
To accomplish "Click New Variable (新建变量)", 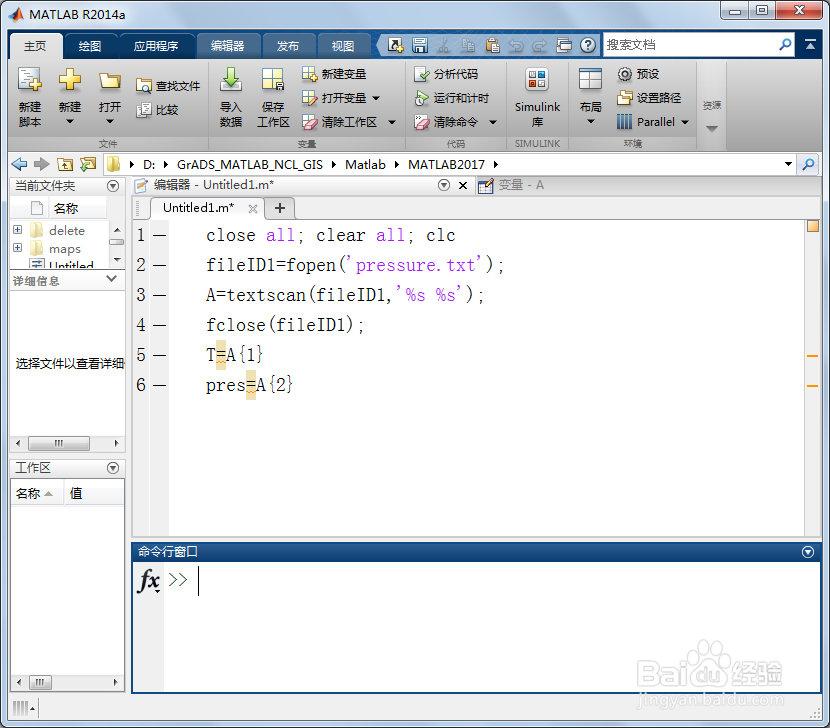I will pos(334,74).
